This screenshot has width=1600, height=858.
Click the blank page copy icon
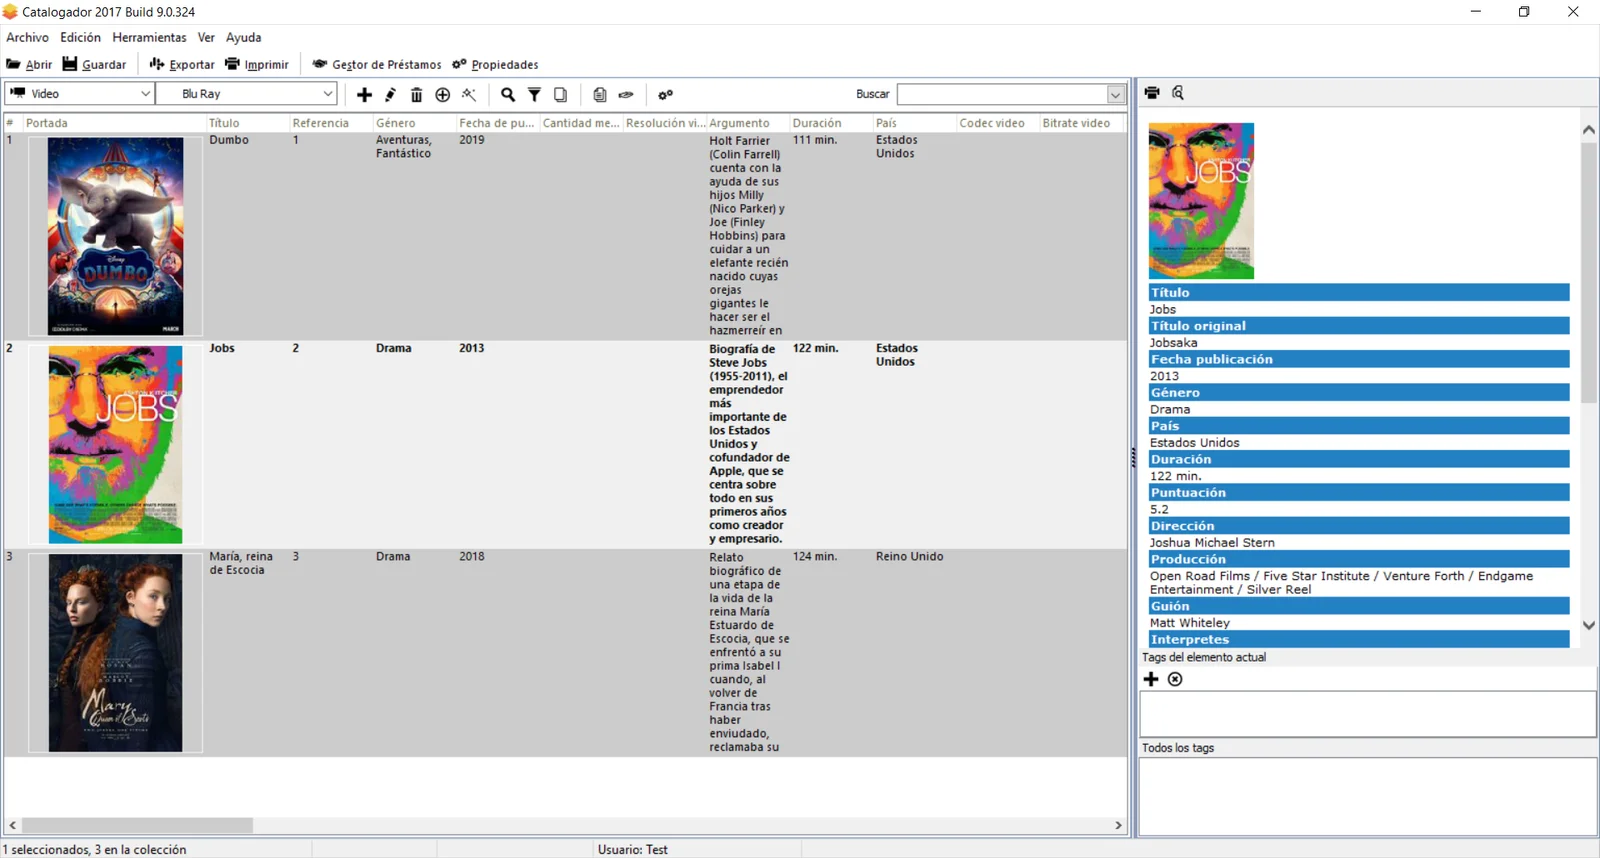(x=560, y=94)
